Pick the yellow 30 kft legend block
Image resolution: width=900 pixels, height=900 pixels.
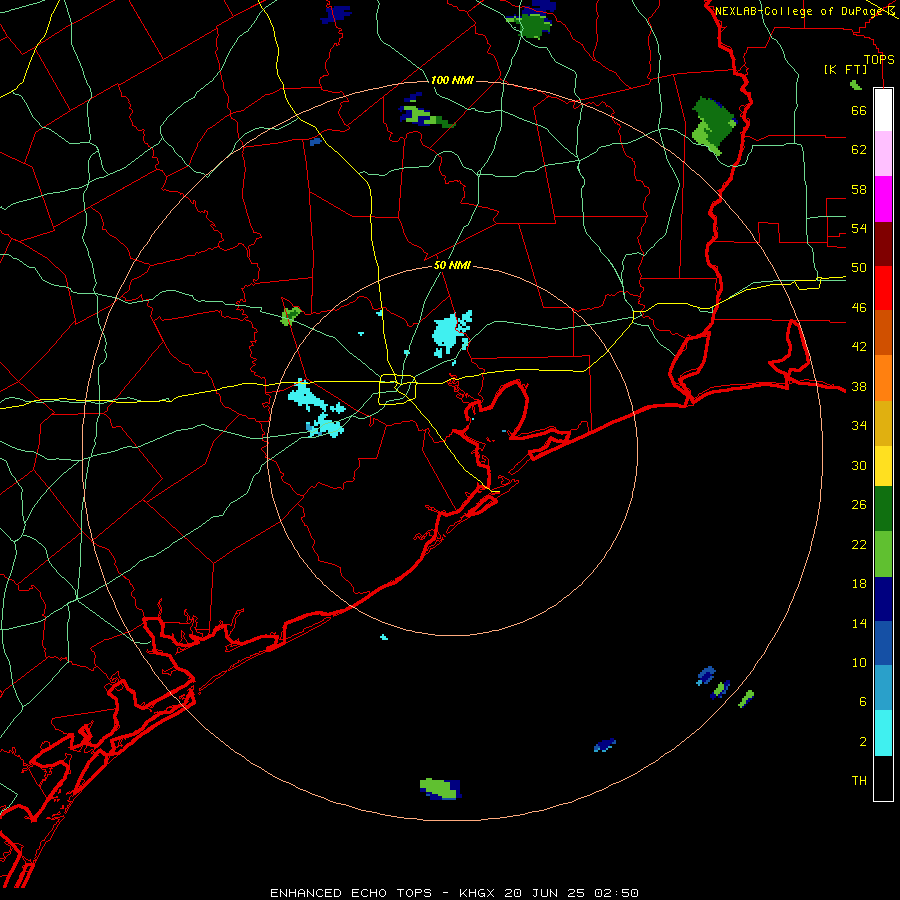[x=883, y=466]
